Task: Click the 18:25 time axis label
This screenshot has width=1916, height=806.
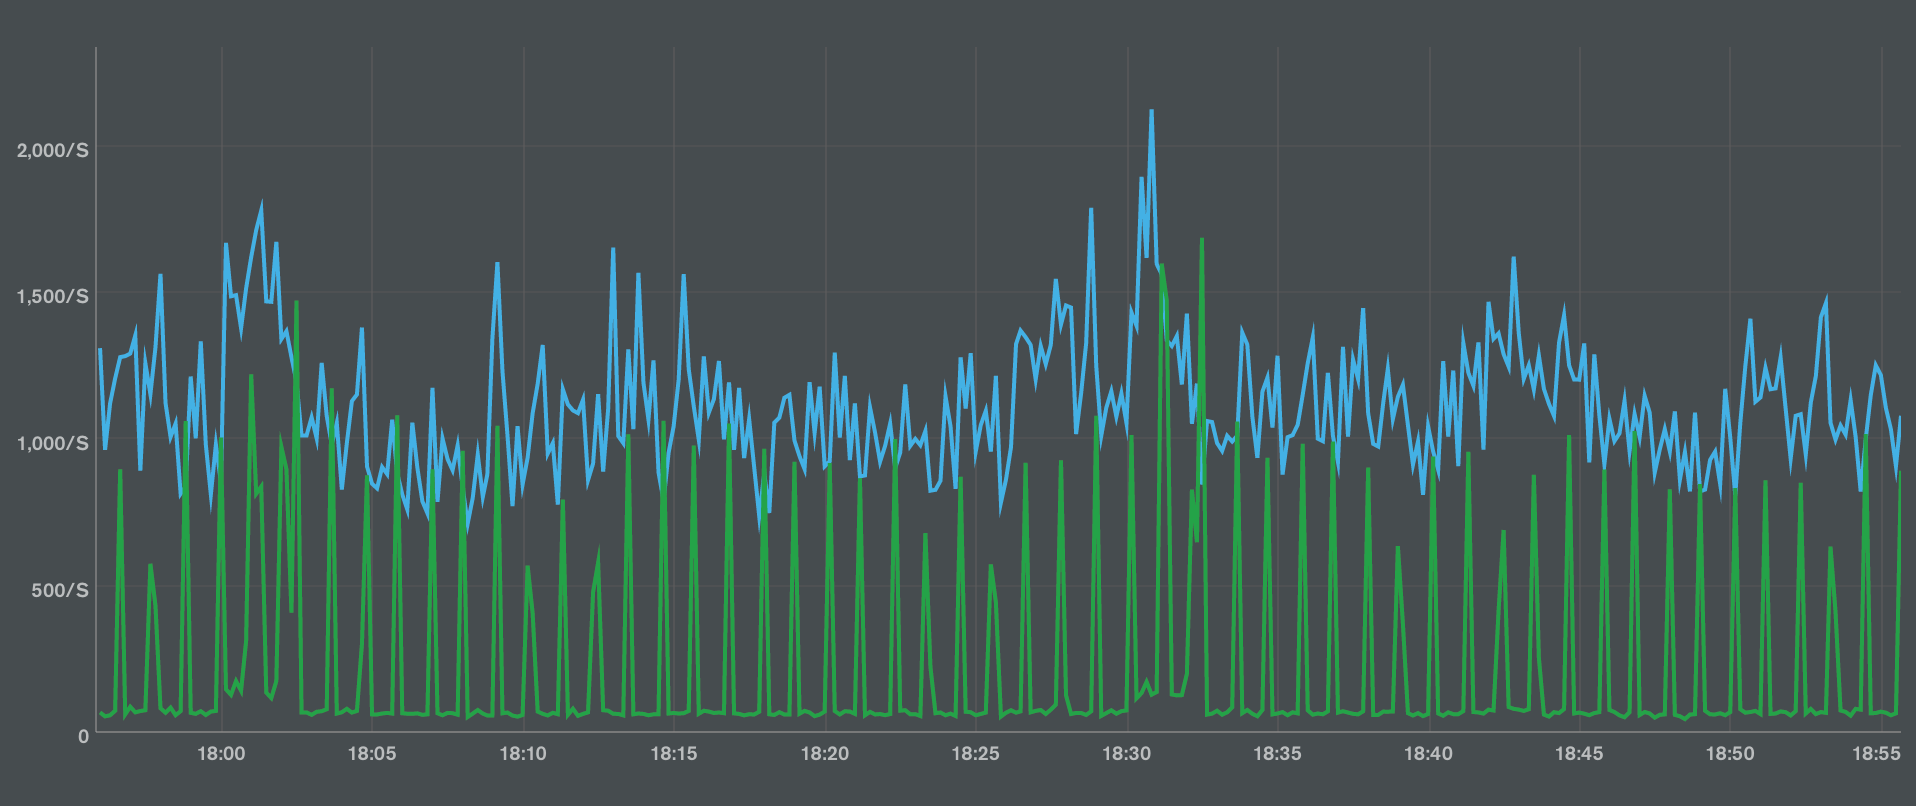Action: click(x=975, y=754)
